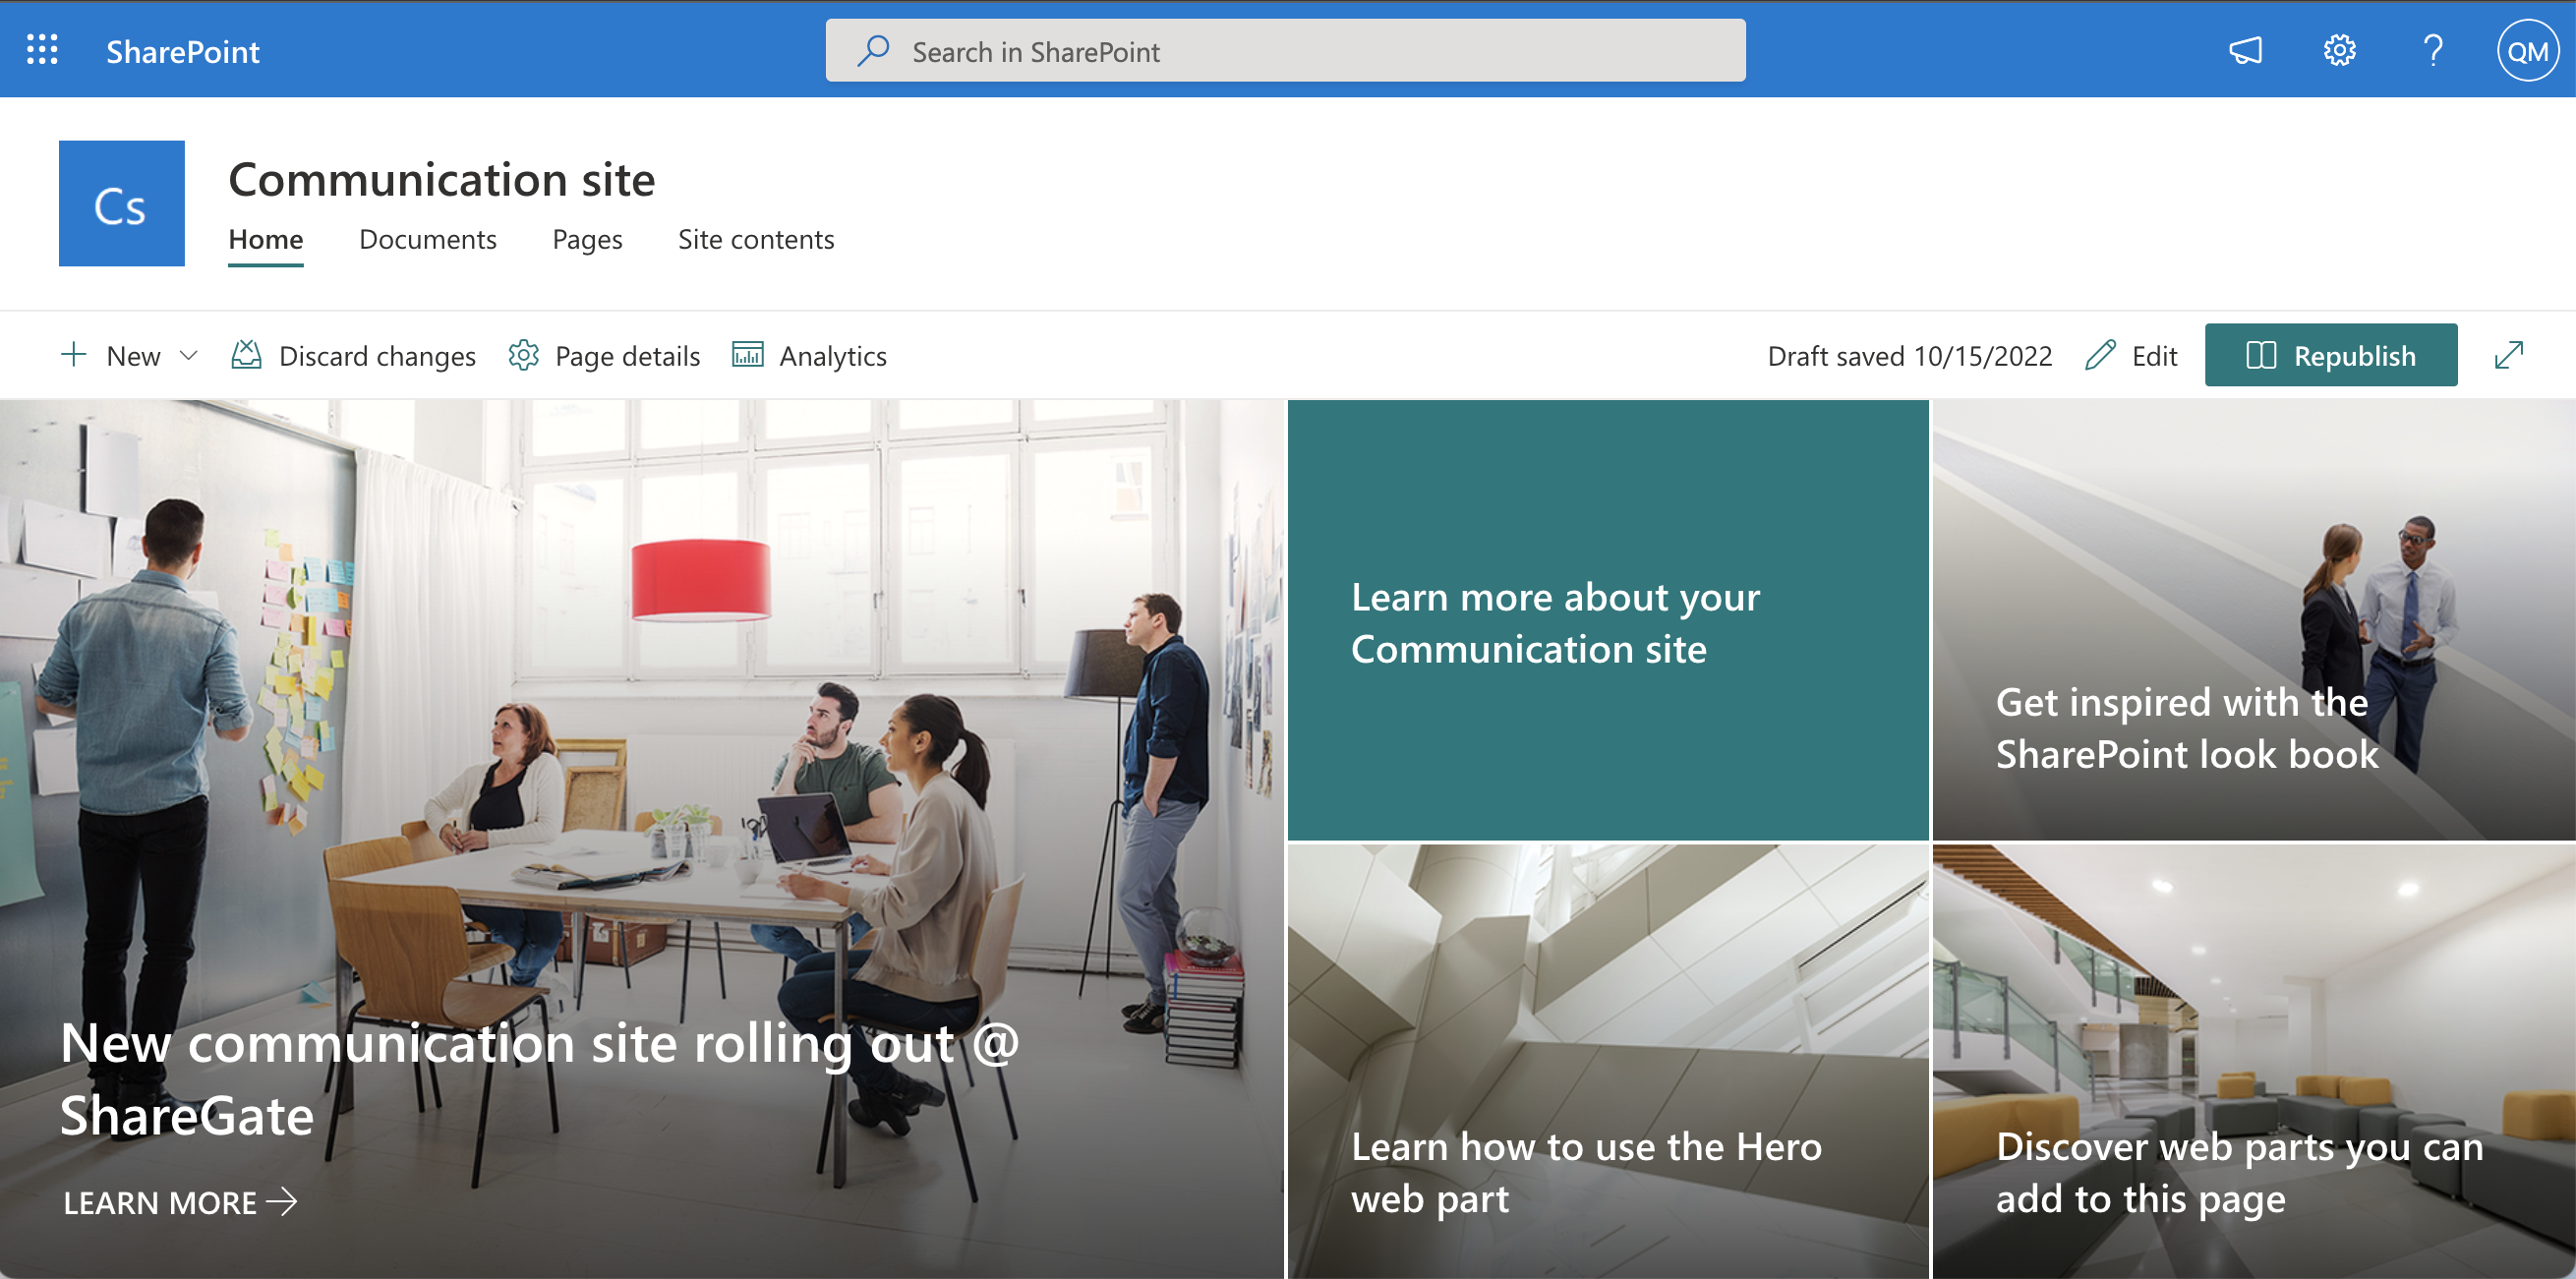Open the Help question mark icon
This screenshot has width=2576, height=1279.
click(x=2433, y=50)
